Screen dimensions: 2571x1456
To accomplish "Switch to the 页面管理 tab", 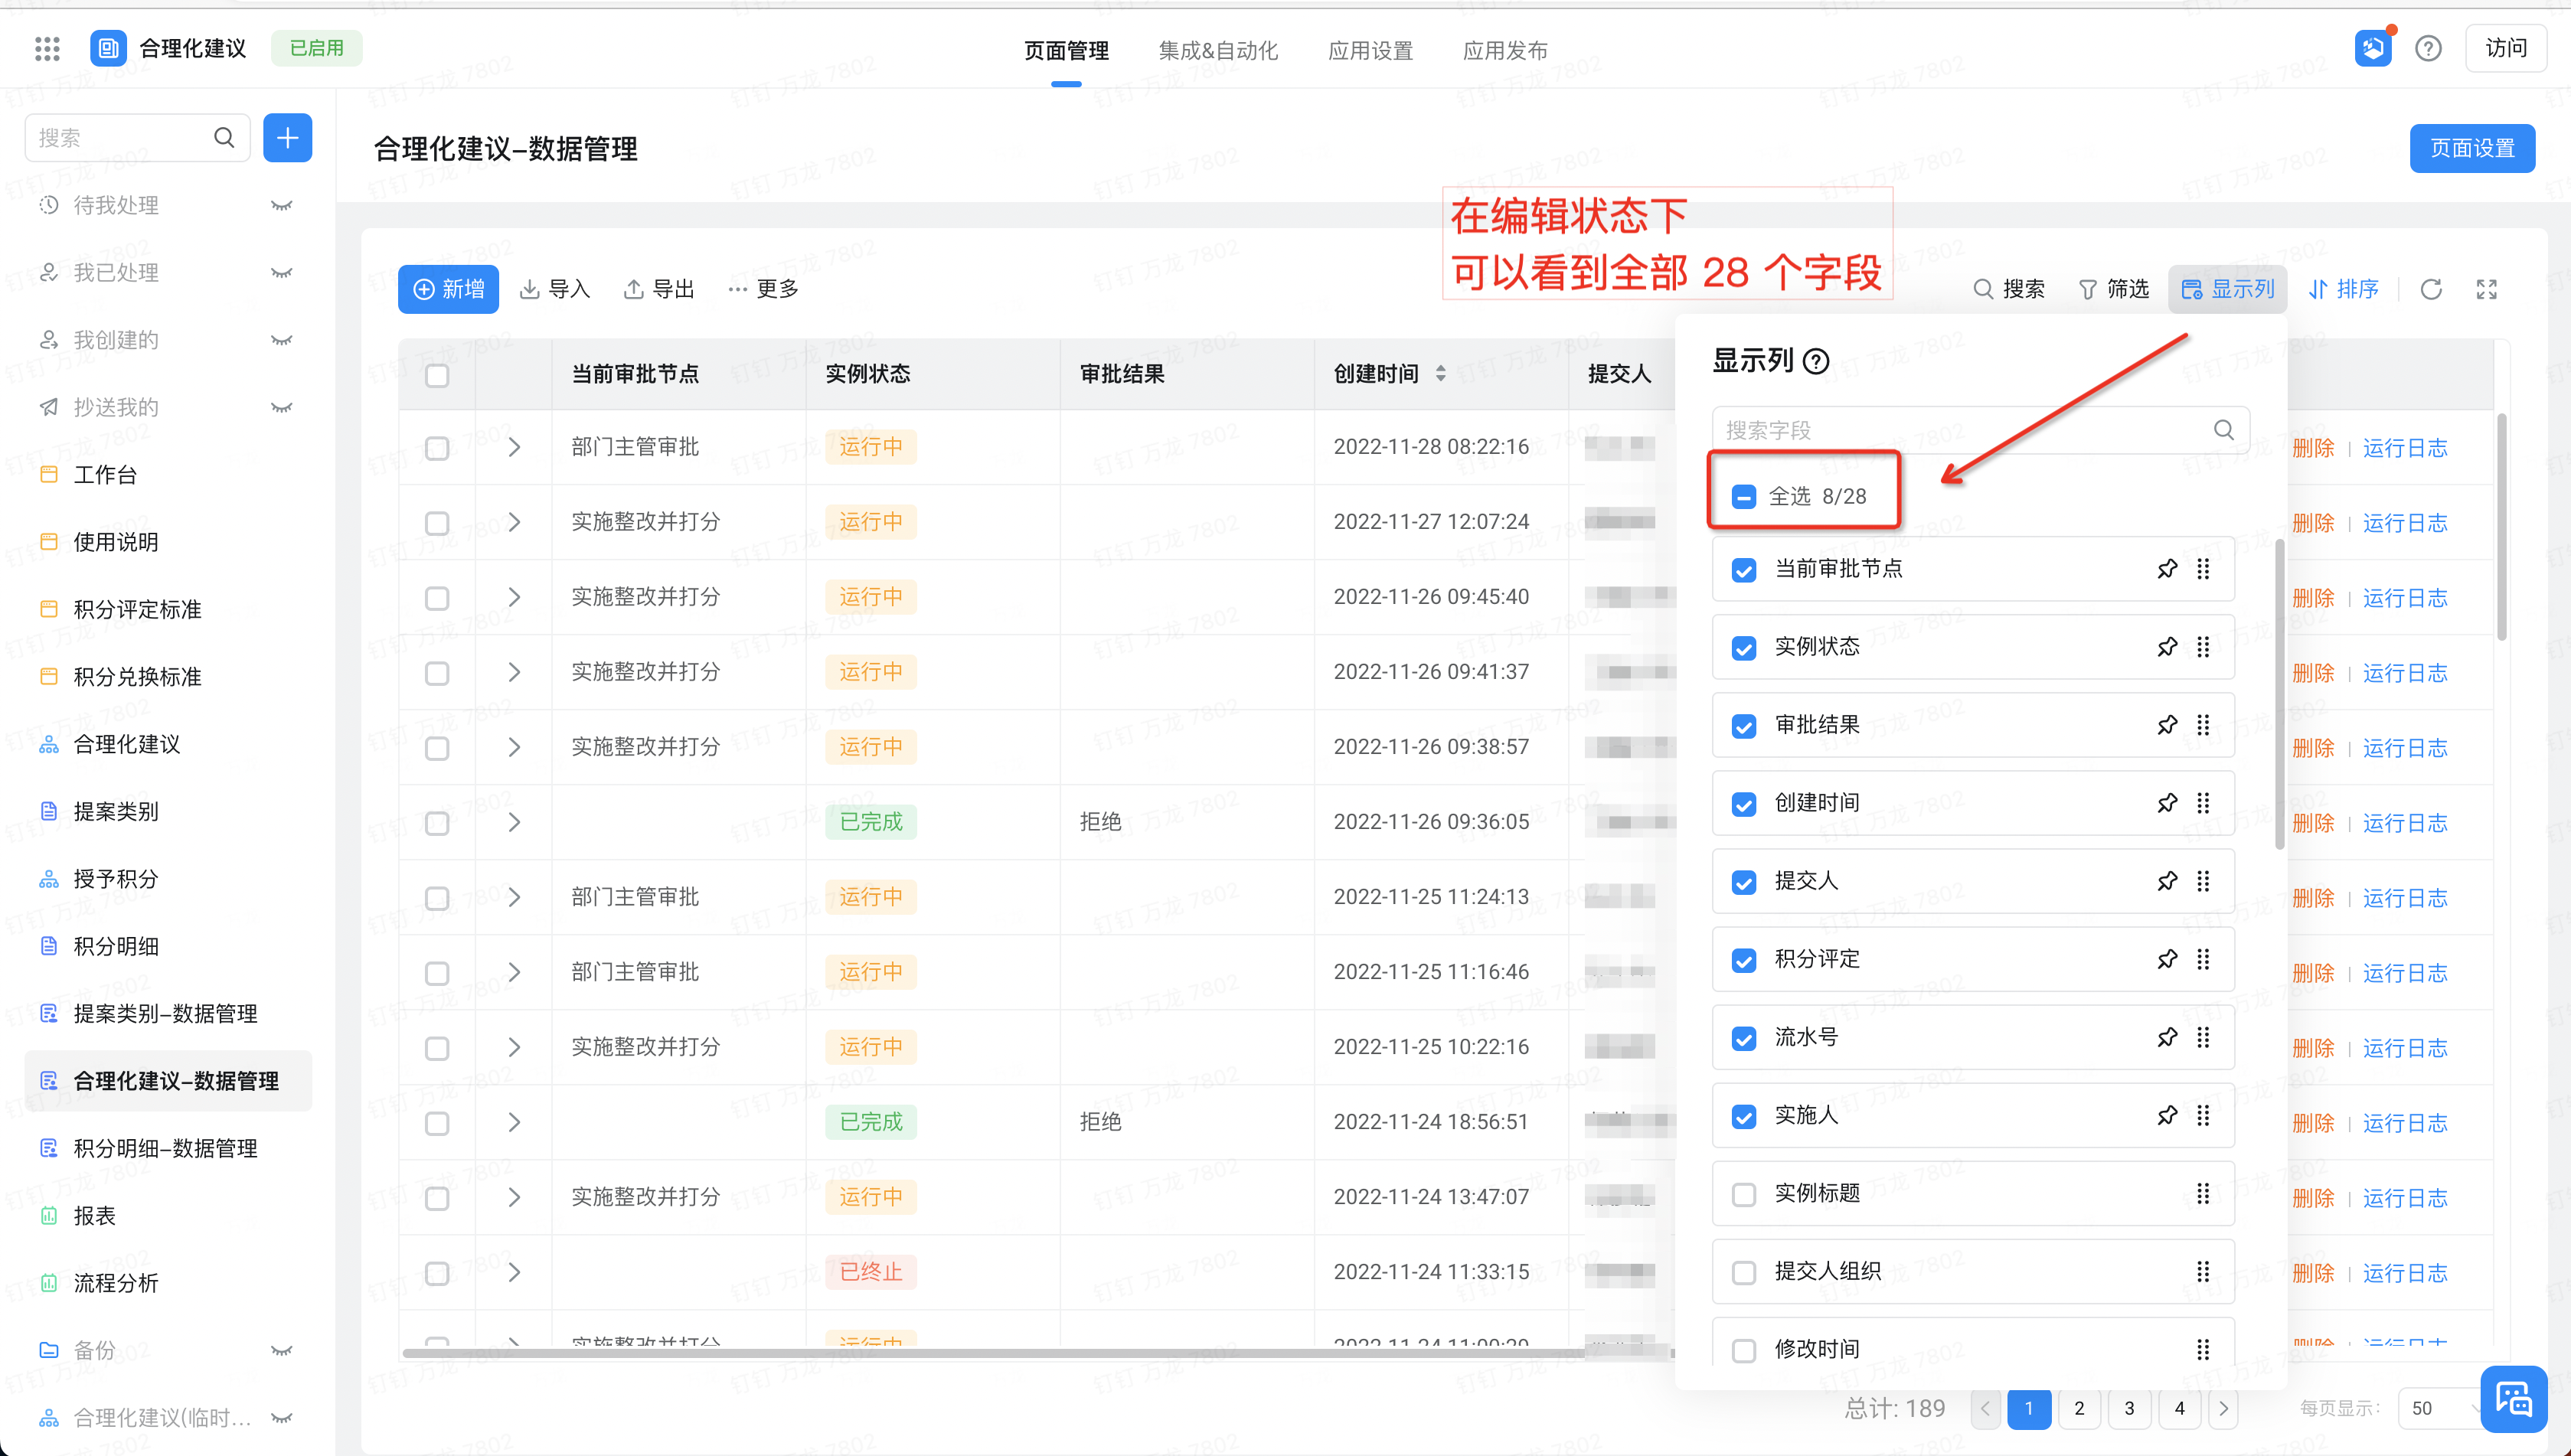I will 1066,50.
